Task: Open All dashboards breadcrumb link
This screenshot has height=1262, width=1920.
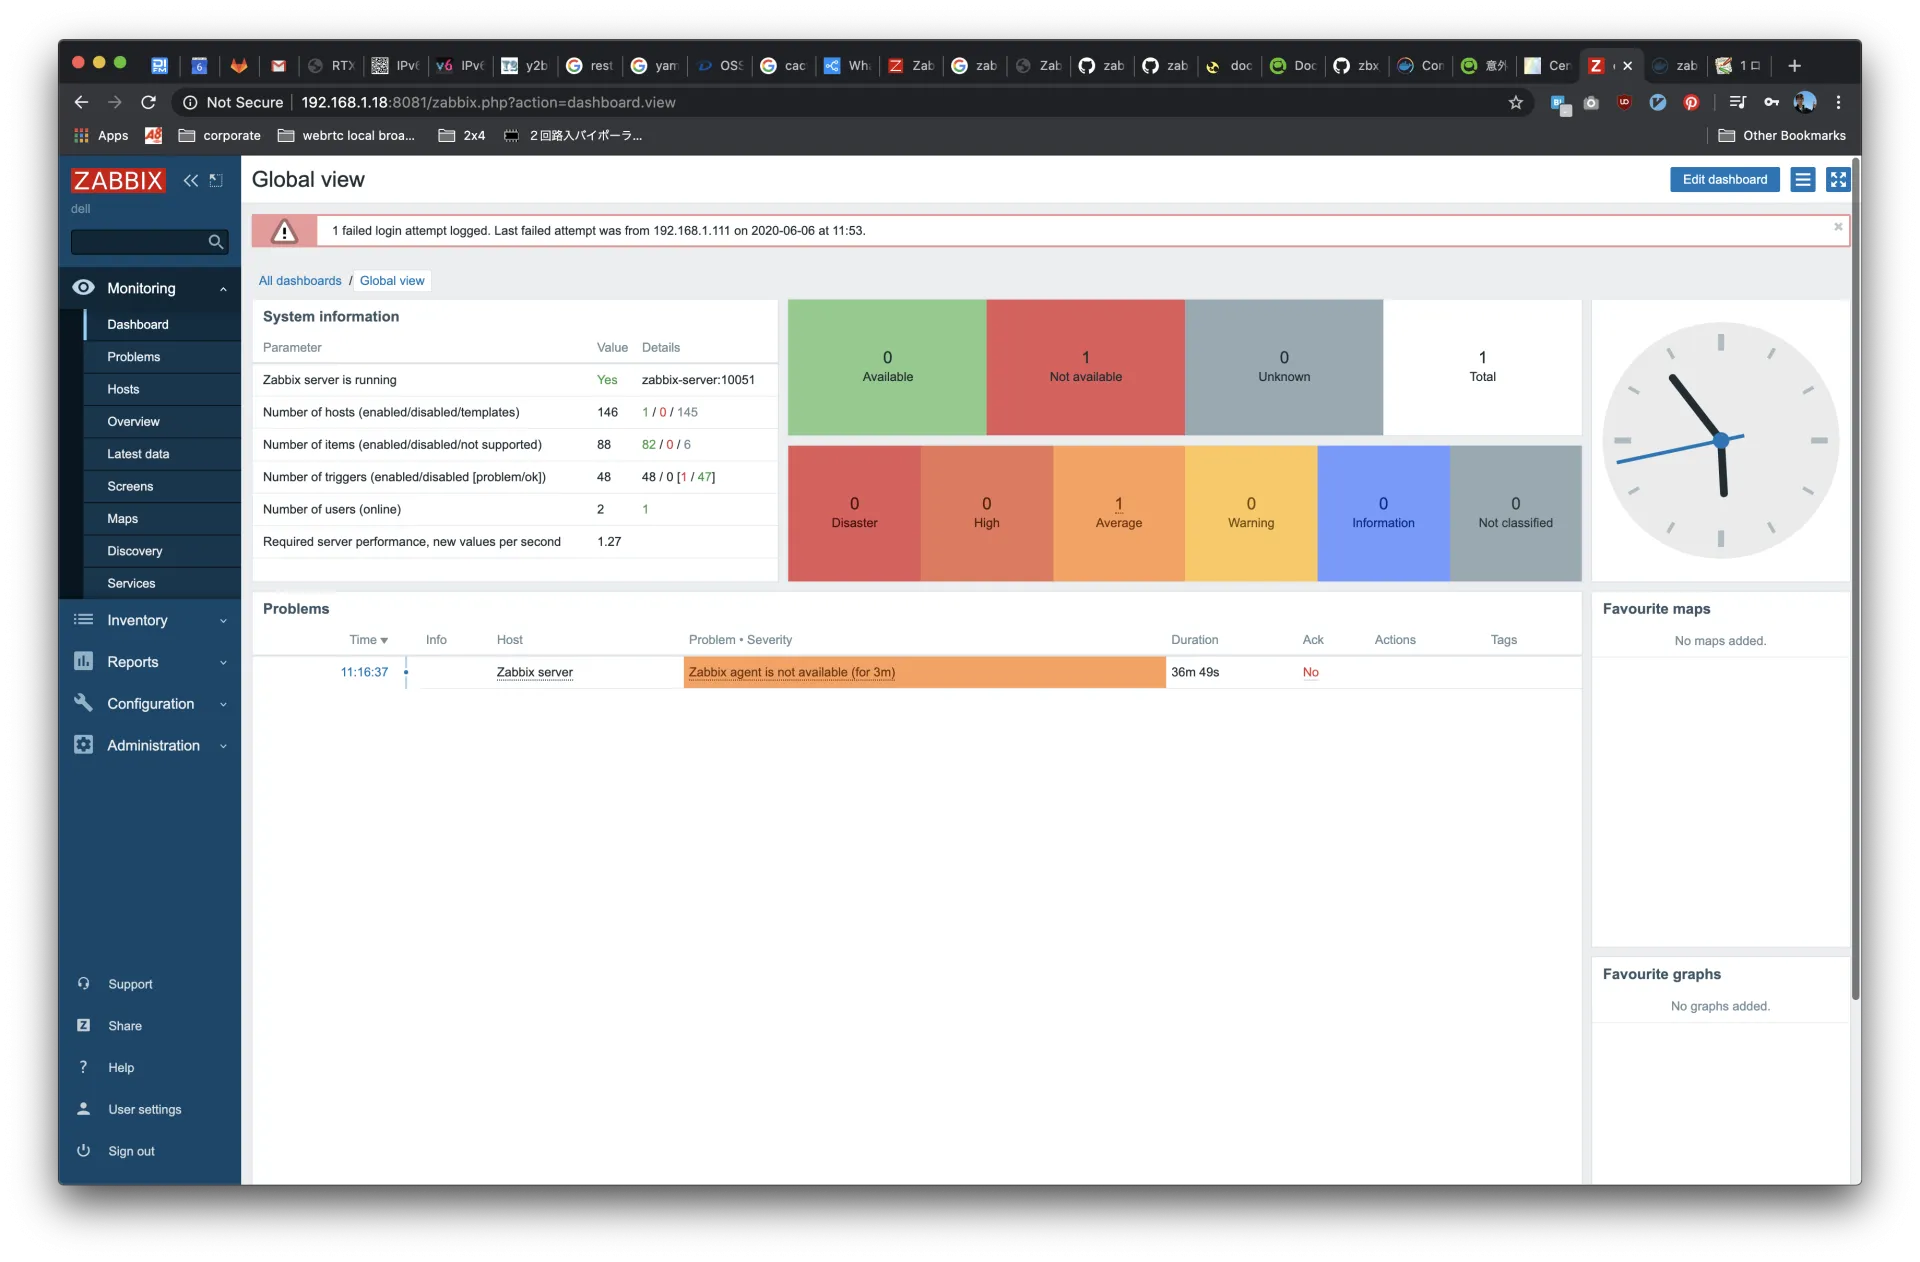Action: 300,281
